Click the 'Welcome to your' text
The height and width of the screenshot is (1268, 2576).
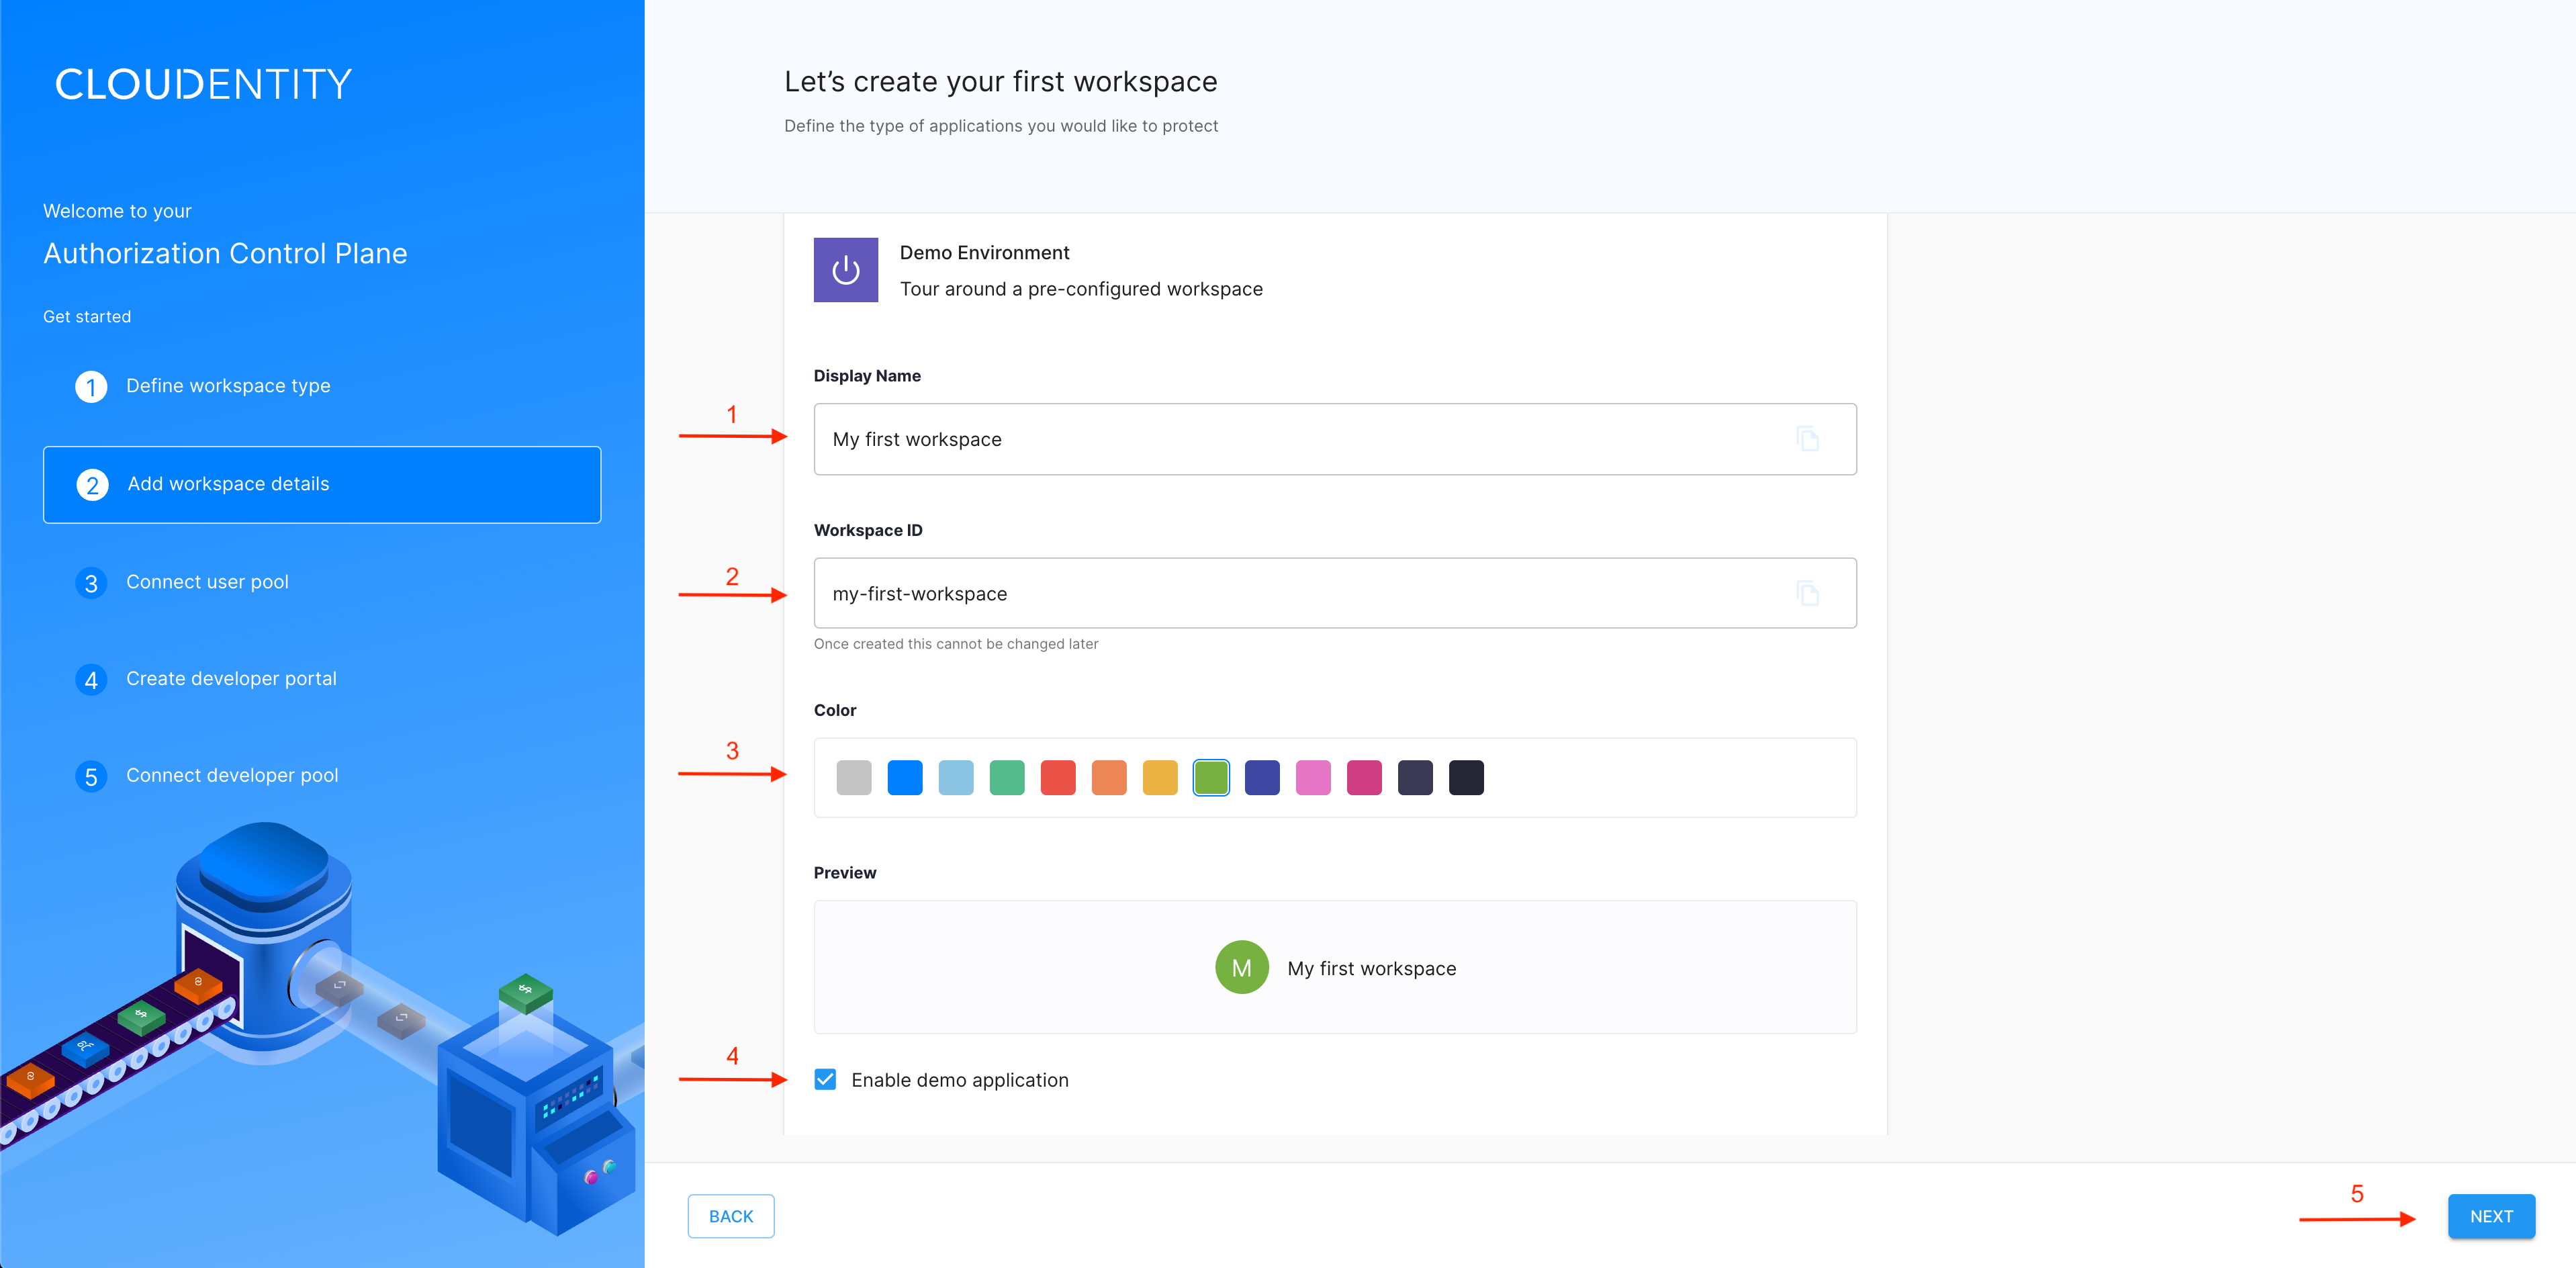(117, 211)
